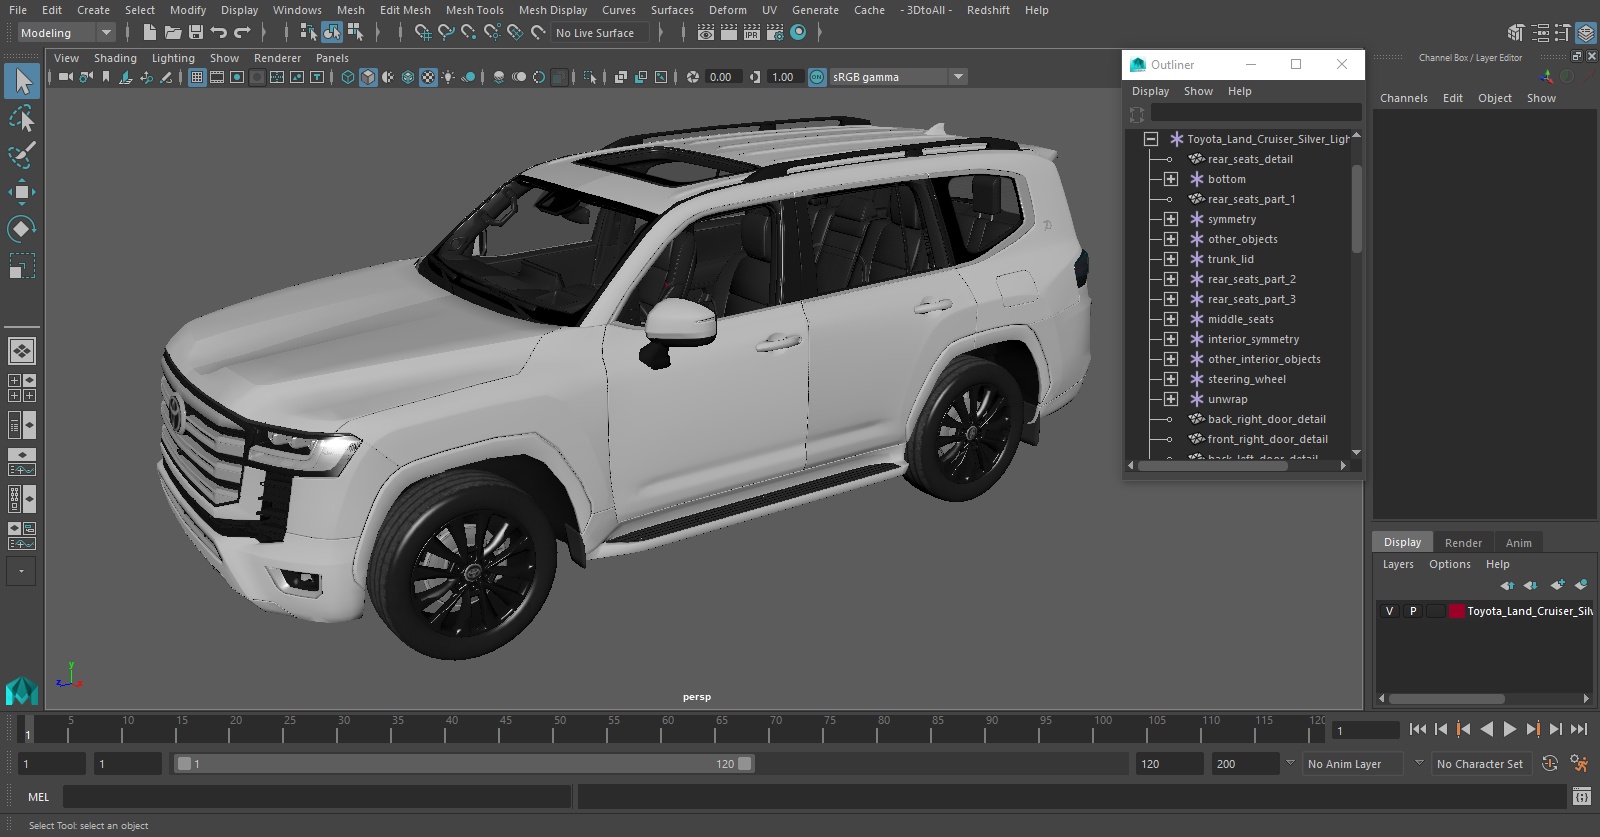This screenshot has height=837, width=1600.
Task: Activate the Lasso select tool
Action: pos(22,119)
